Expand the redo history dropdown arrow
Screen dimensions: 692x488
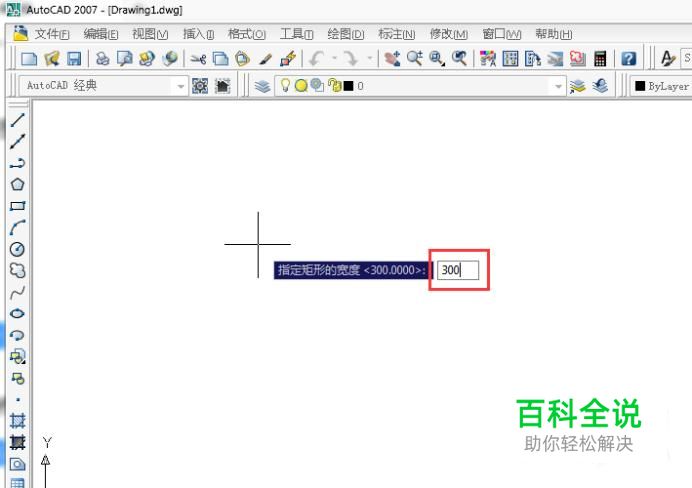(x=369, y=58)
